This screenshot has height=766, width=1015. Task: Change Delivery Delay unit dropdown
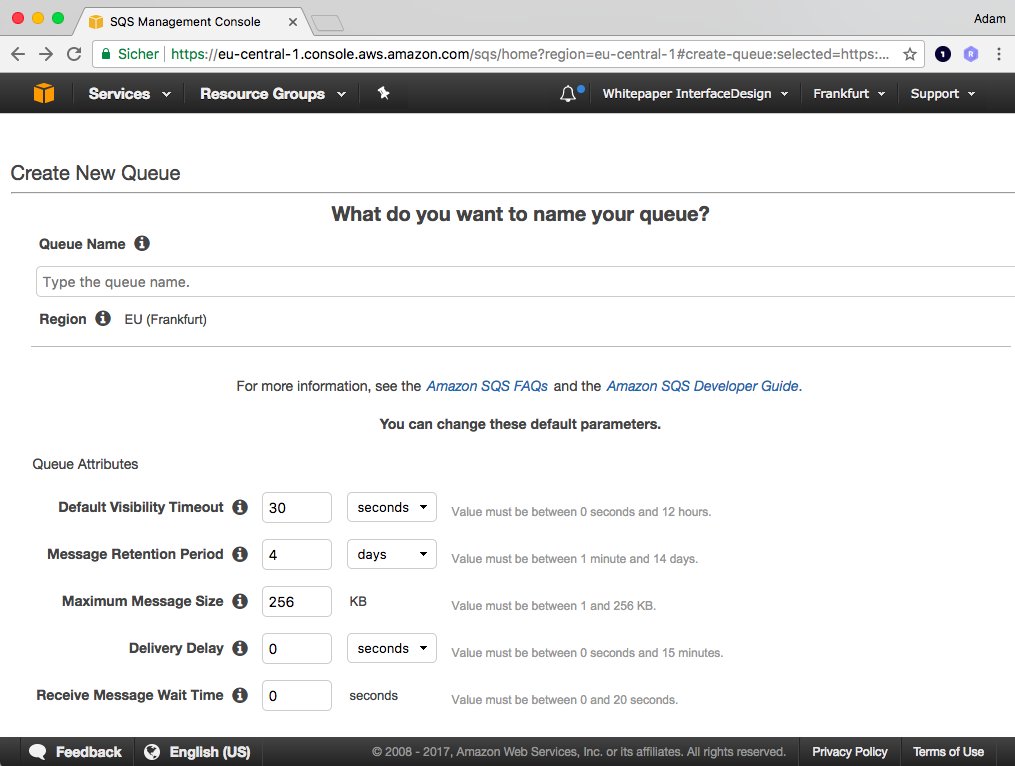click(x=392, y=648)
